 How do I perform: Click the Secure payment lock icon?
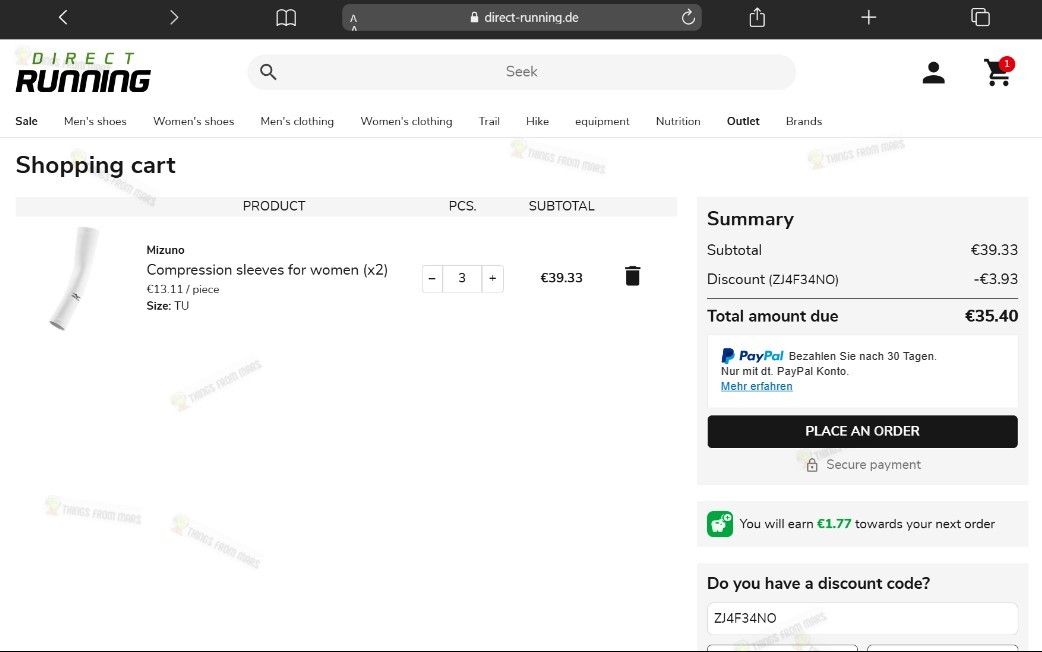[x=811, y=465]
